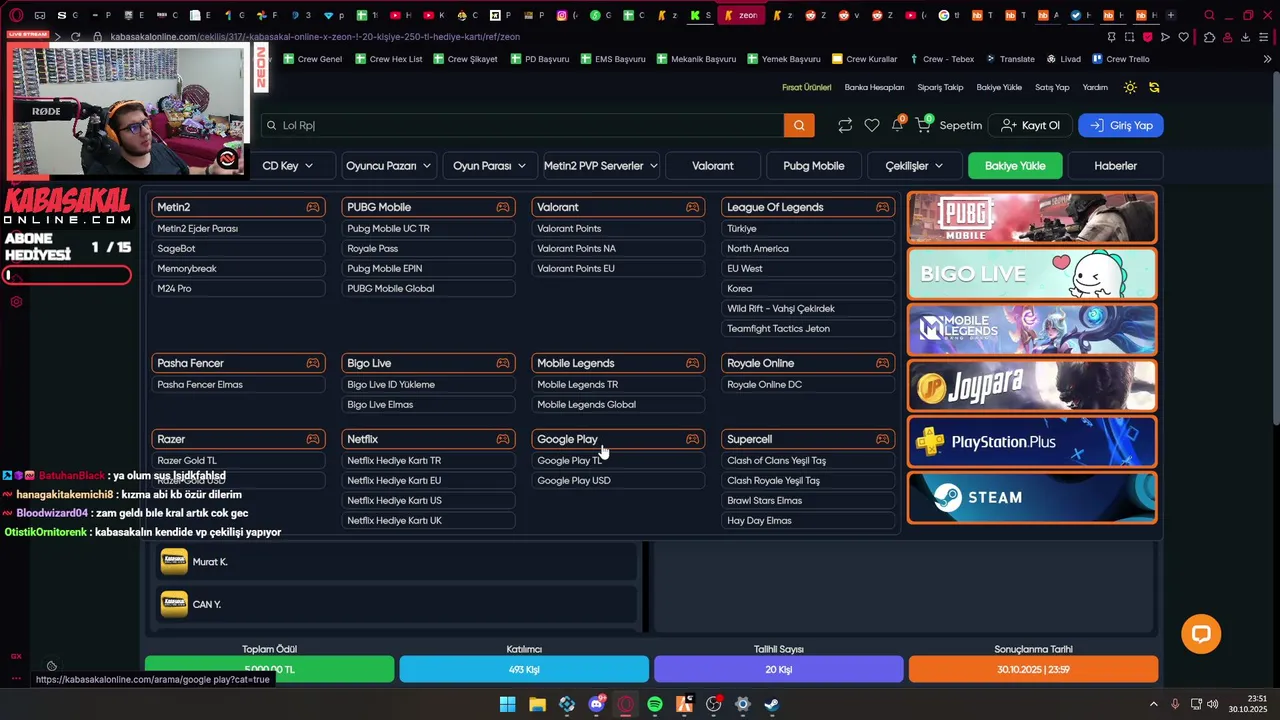The image size is (1280, 720).
Task: Click the Giriş Yap login button
Action: point(1121,125)
